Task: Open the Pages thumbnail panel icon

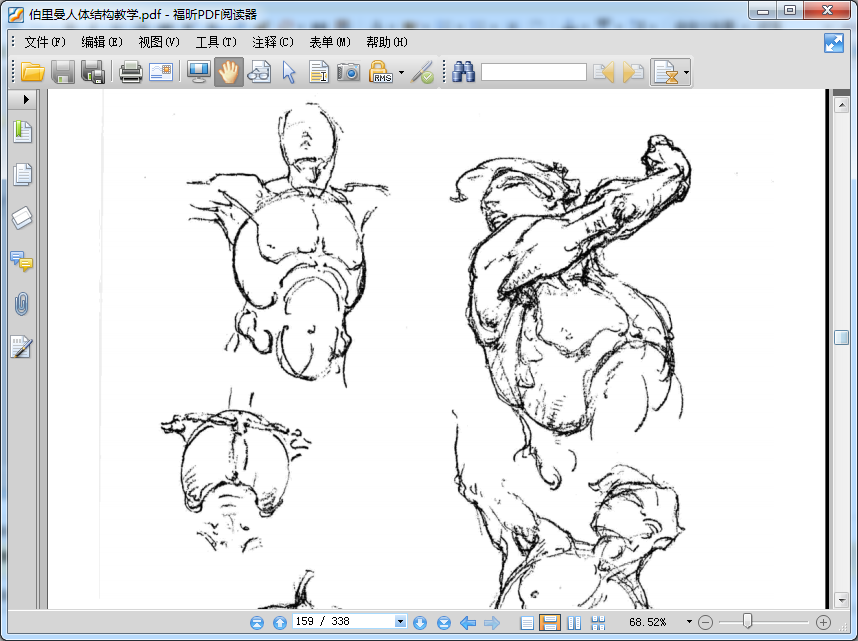Action: (x=22, y=175)
